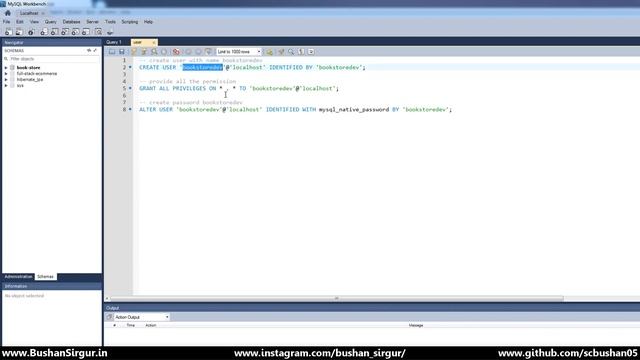Click the create new function icon
Image resolution: width=640 pixels, height=360 pixels.
(86, 32)
